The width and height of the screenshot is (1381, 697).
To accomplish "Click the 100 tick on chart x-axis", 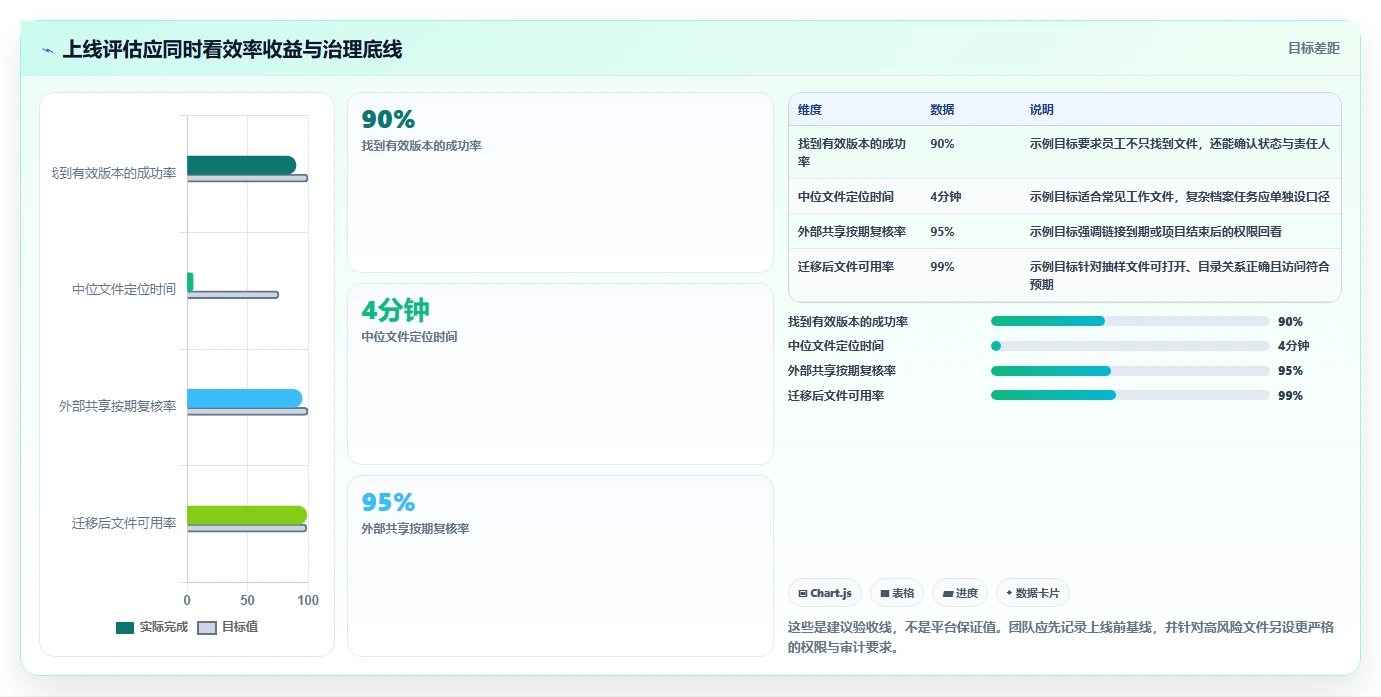I will 308,600.
